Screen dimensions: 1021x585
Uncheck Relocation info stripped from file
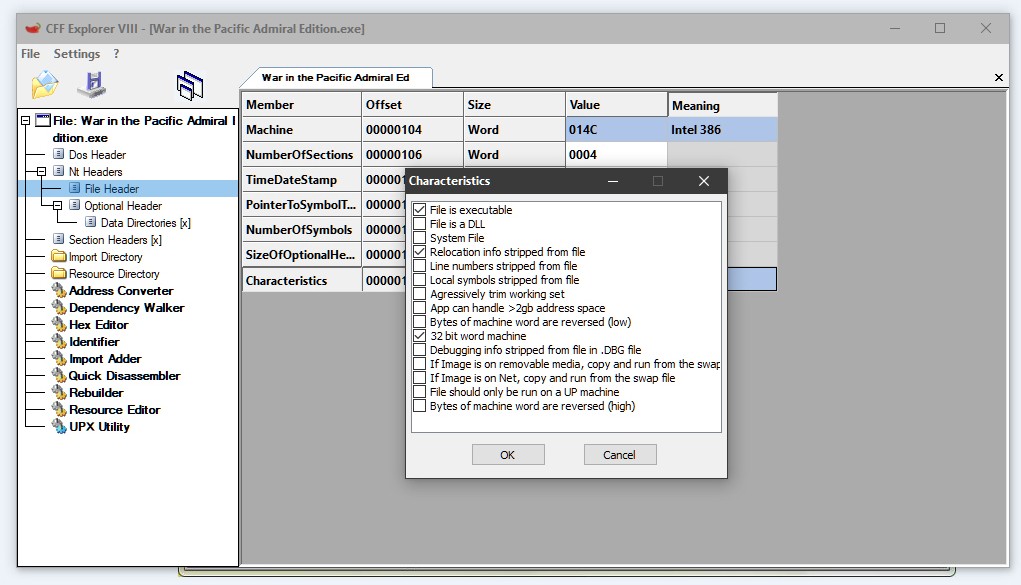419,251
